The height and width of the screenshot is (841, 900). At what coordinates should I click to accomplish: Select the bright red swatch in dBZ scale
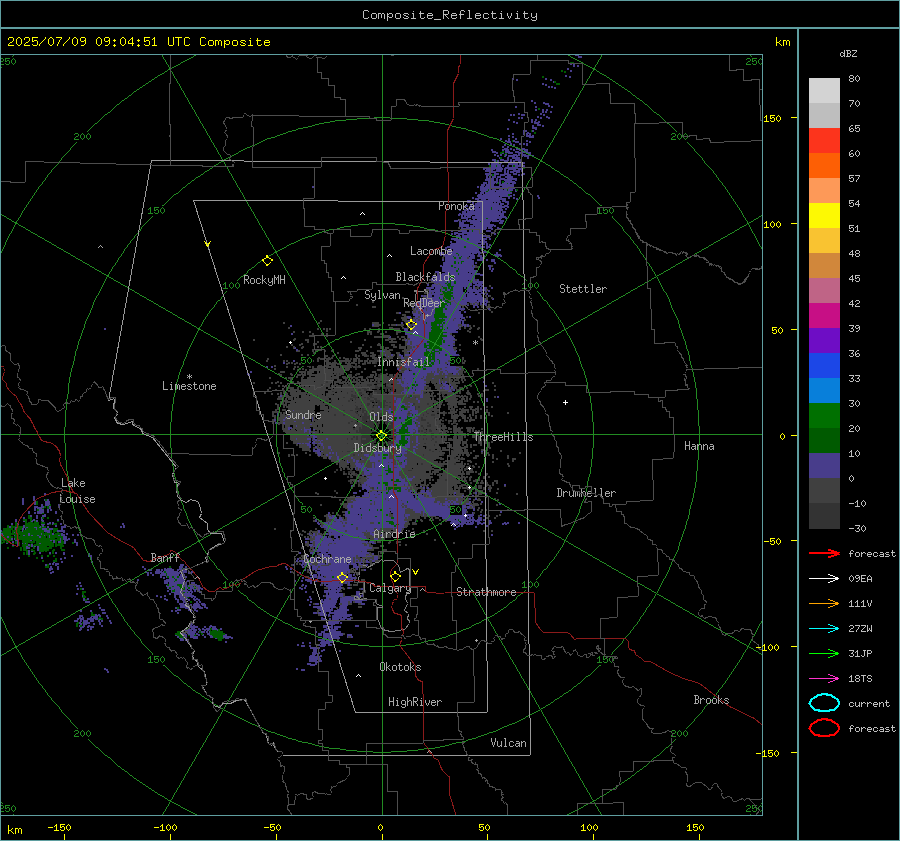824,141
